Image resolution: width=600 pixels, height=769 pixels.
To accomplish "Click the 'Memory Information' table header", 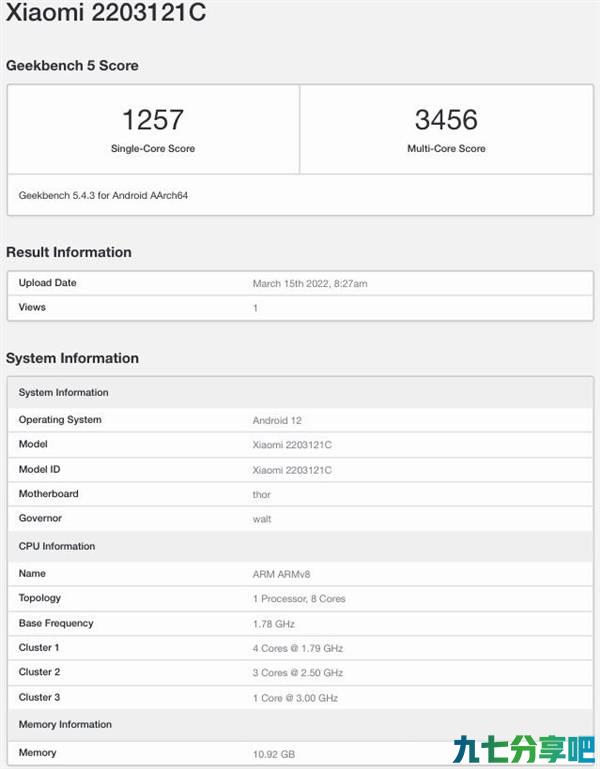I will [x=300, y=724].
